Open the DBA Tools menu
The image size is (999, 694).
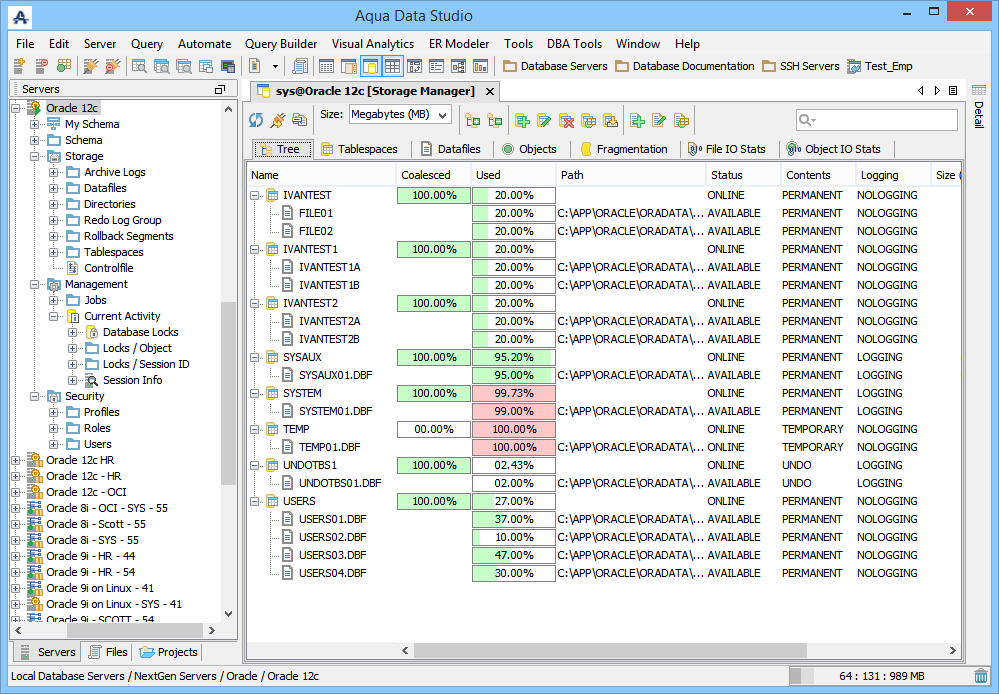point(574,44)
